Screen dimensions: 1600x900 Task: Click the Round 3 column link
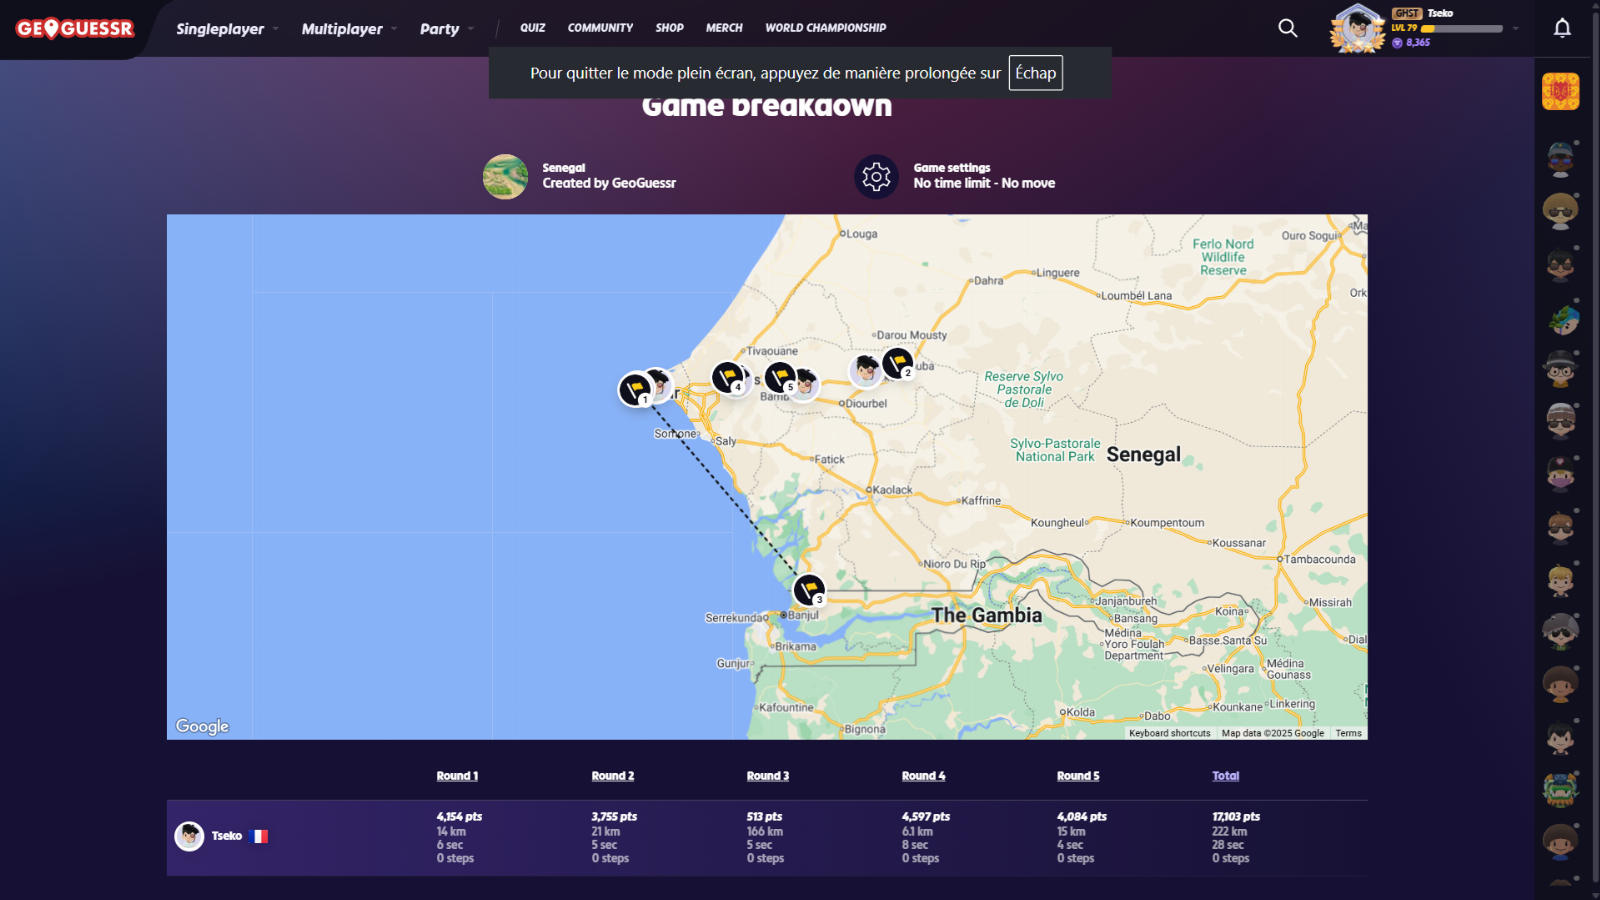767,776
